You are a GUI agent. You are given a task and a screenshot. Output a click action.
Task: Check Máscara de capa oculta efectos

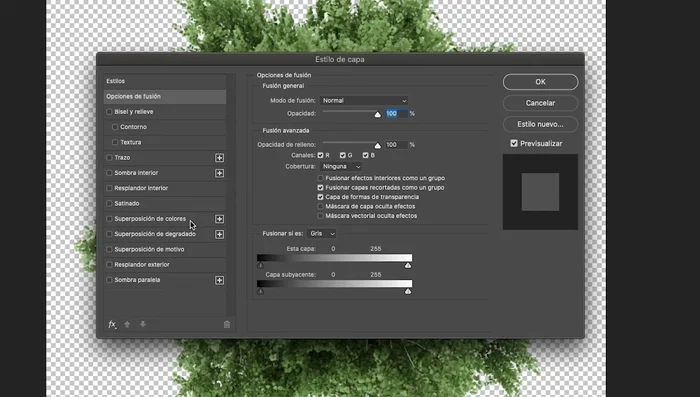tap(320, 206)
